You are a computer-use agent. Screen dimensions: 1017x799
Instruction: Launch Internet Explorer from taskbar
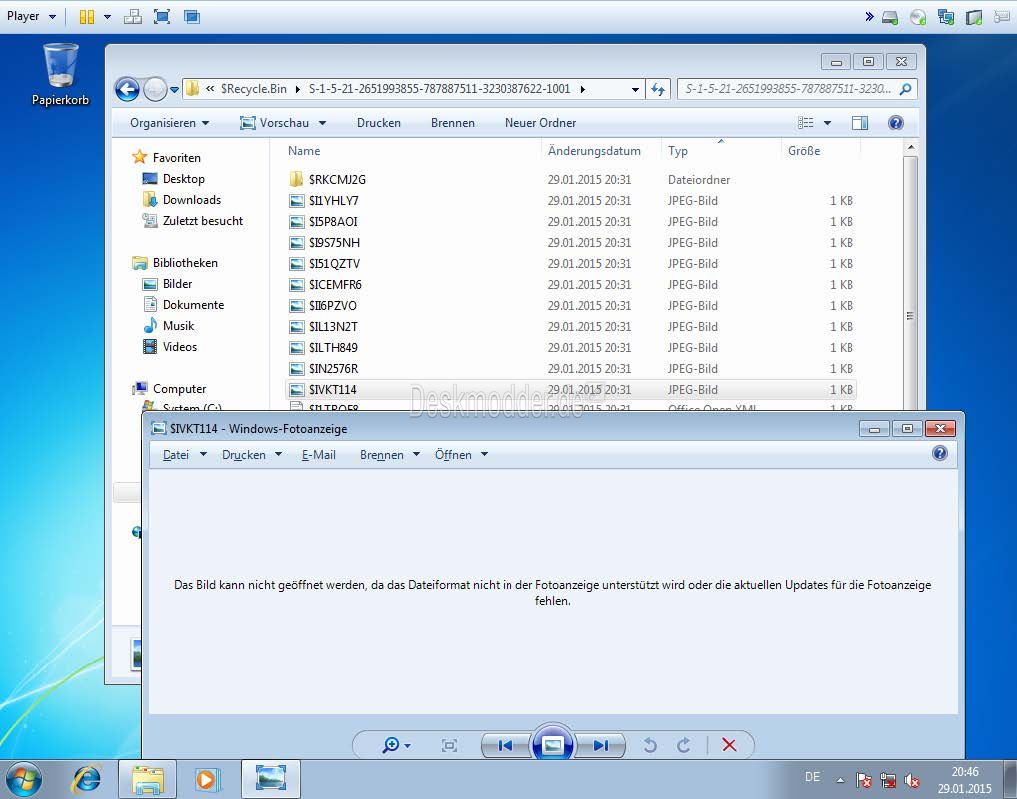pos(87,779)
